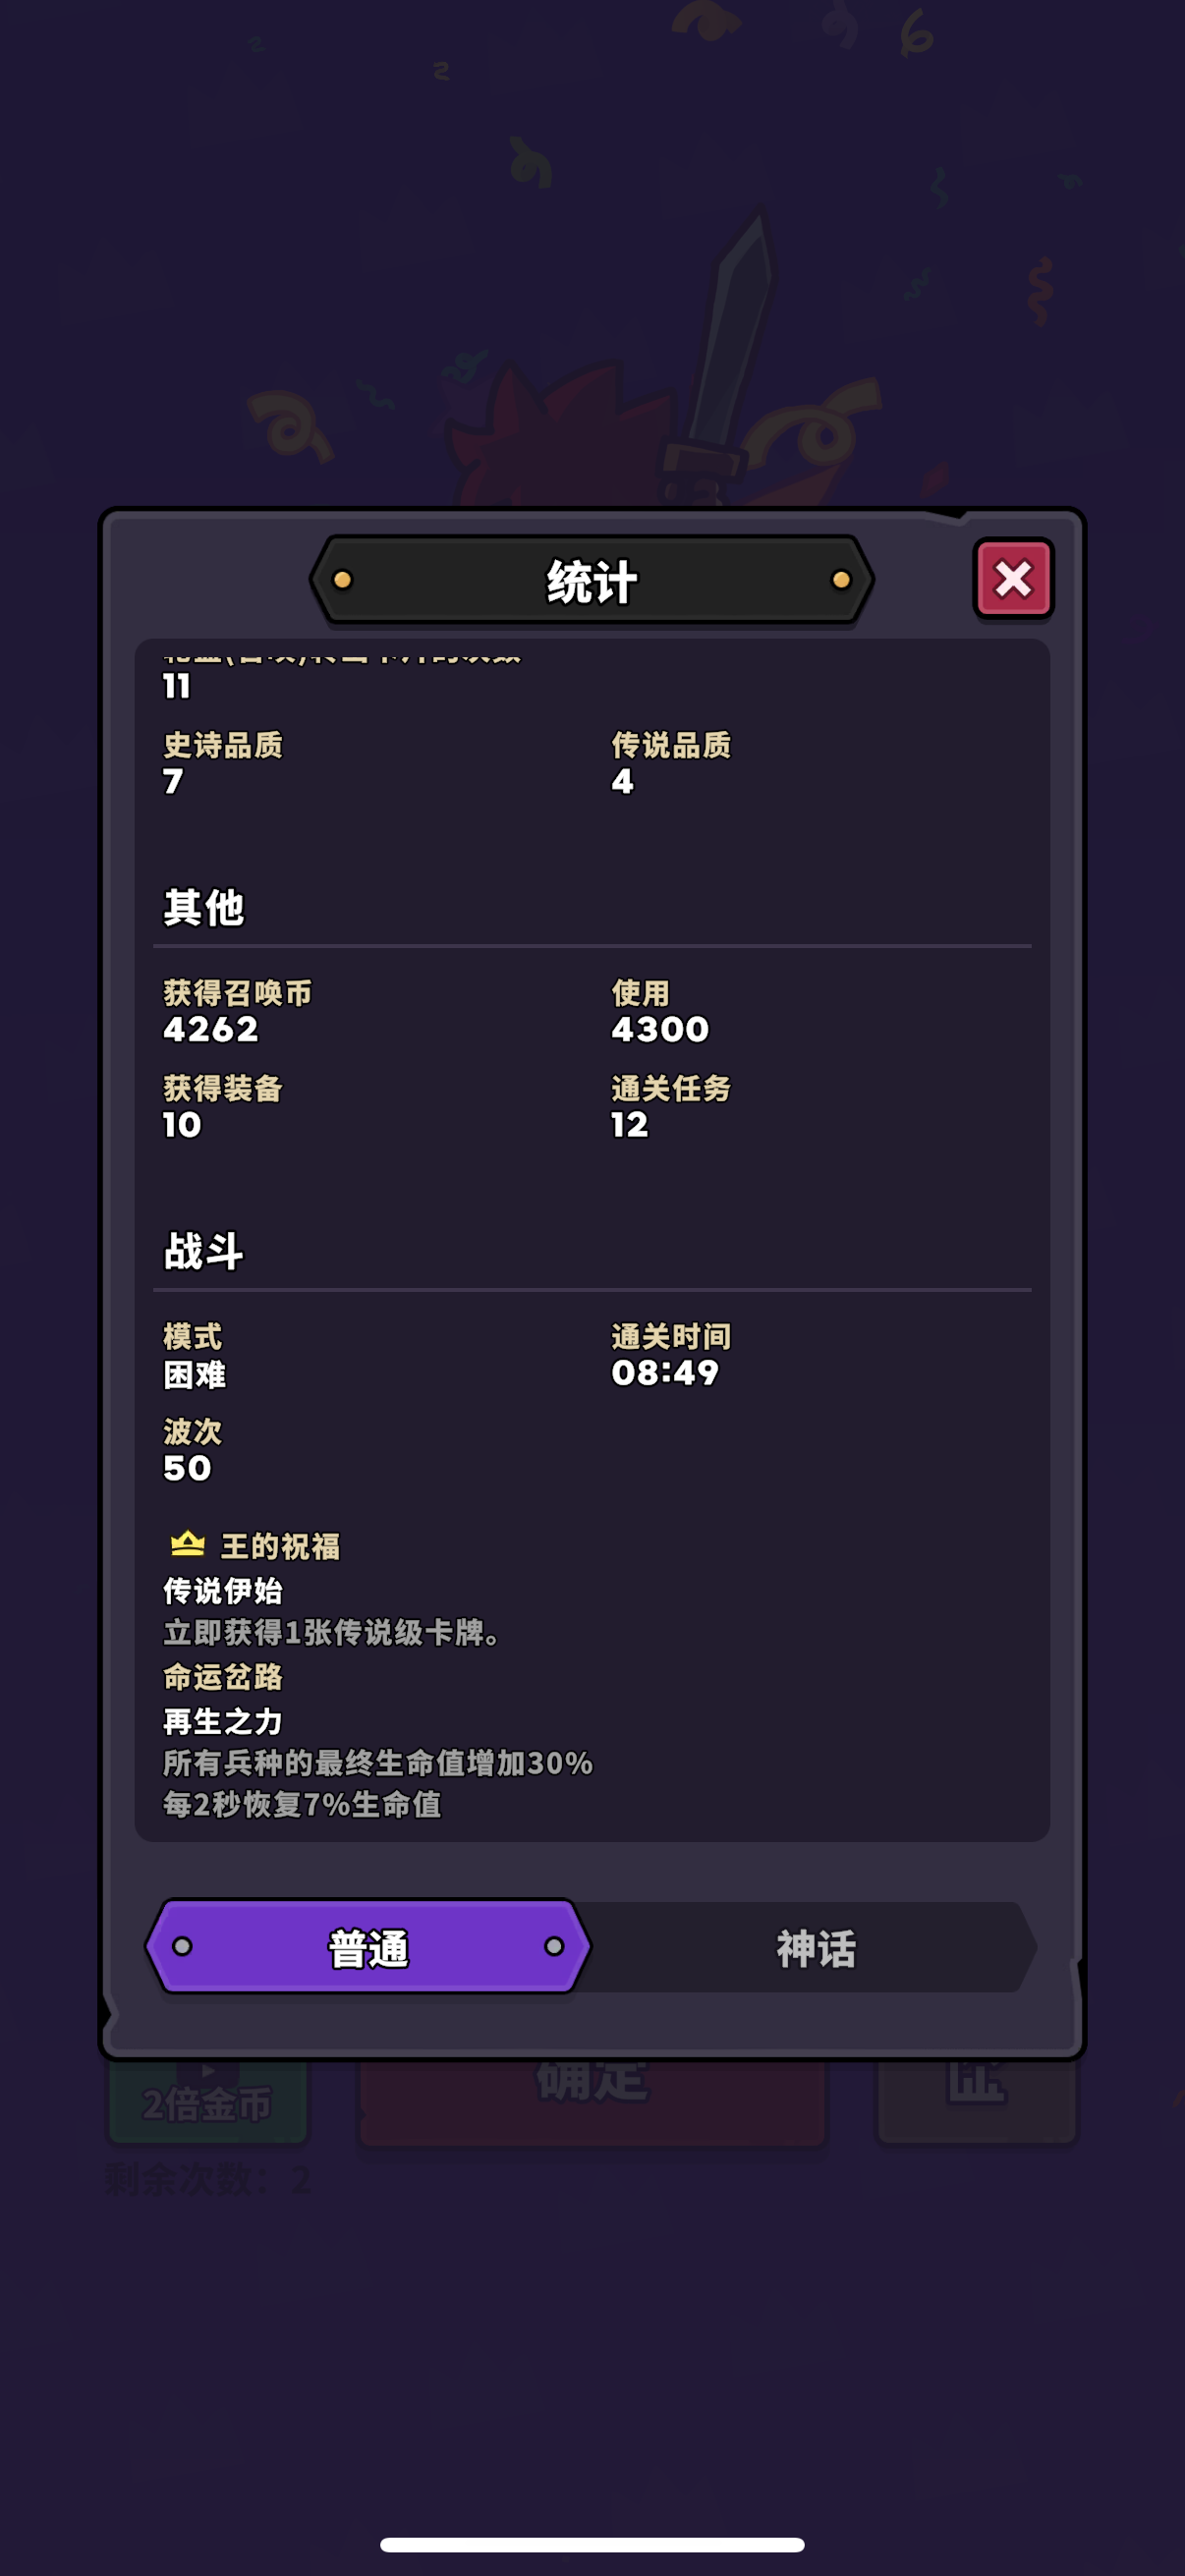The image size is (1185, 2576).
Task: Tap the 传说伊始 blessing entry
Action: coord(331,1611)
